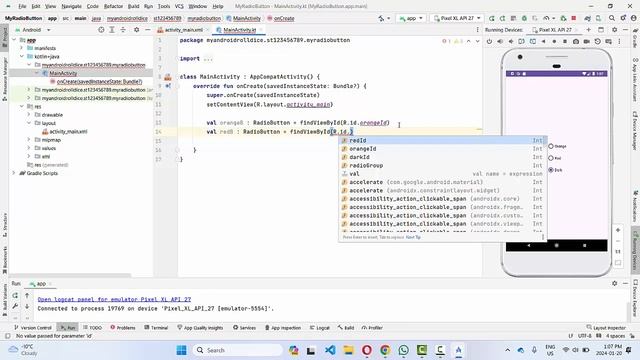Open the Visual Studio Code taskbar icon

330,350
